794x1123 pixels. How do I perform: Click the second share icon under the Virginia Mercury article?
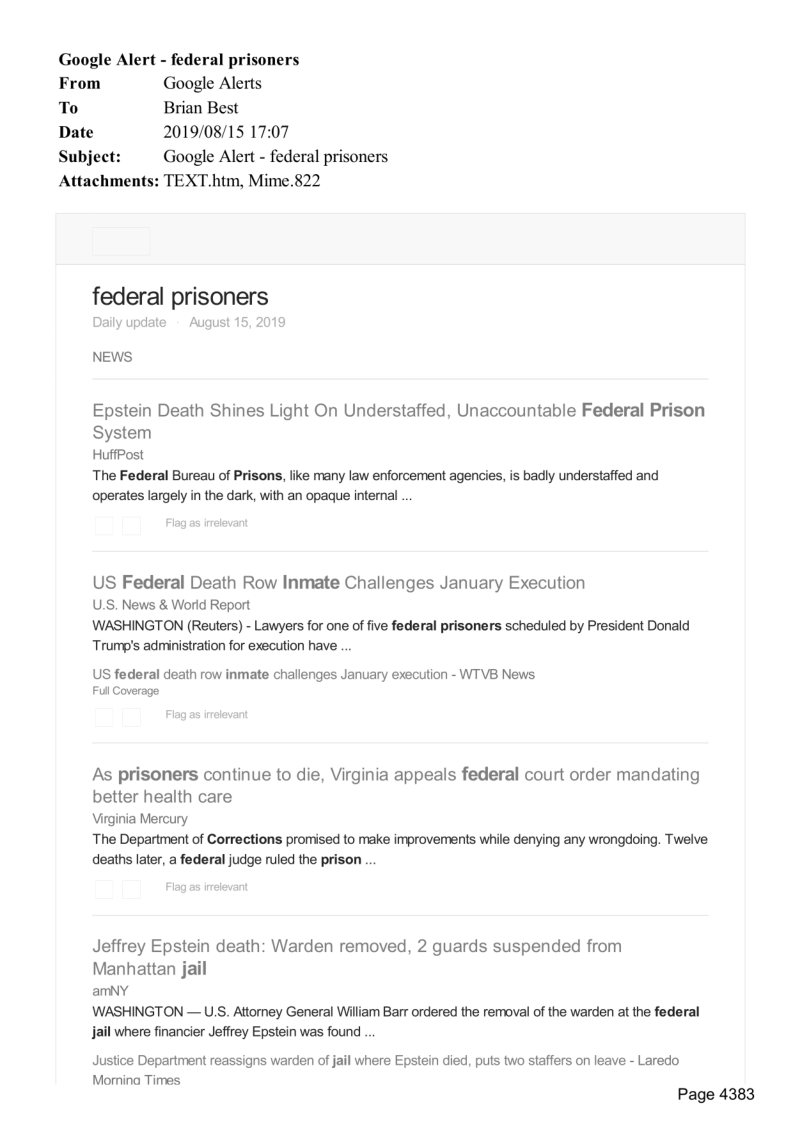[131, 889]
